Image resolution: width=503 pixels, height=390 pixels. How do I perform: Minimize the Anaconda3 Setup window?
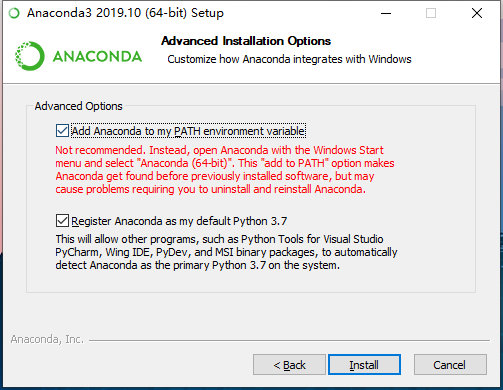(x=386, y=13)
